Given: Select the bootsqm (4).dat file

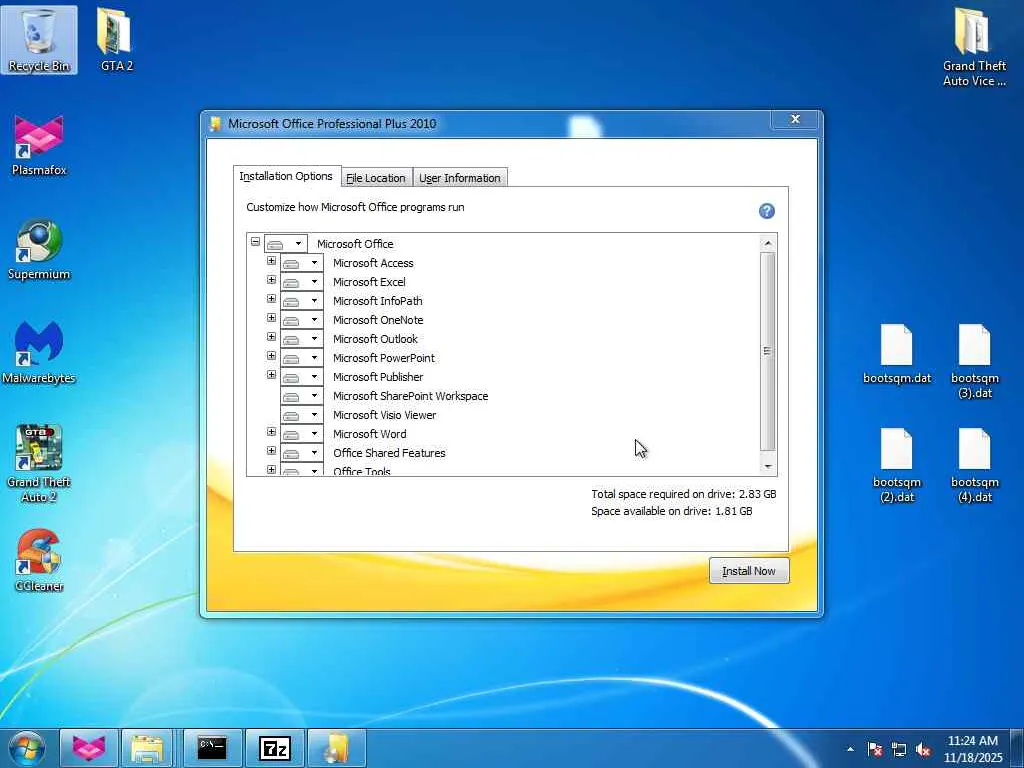Looking at the screenshot, I should point(974,465).
